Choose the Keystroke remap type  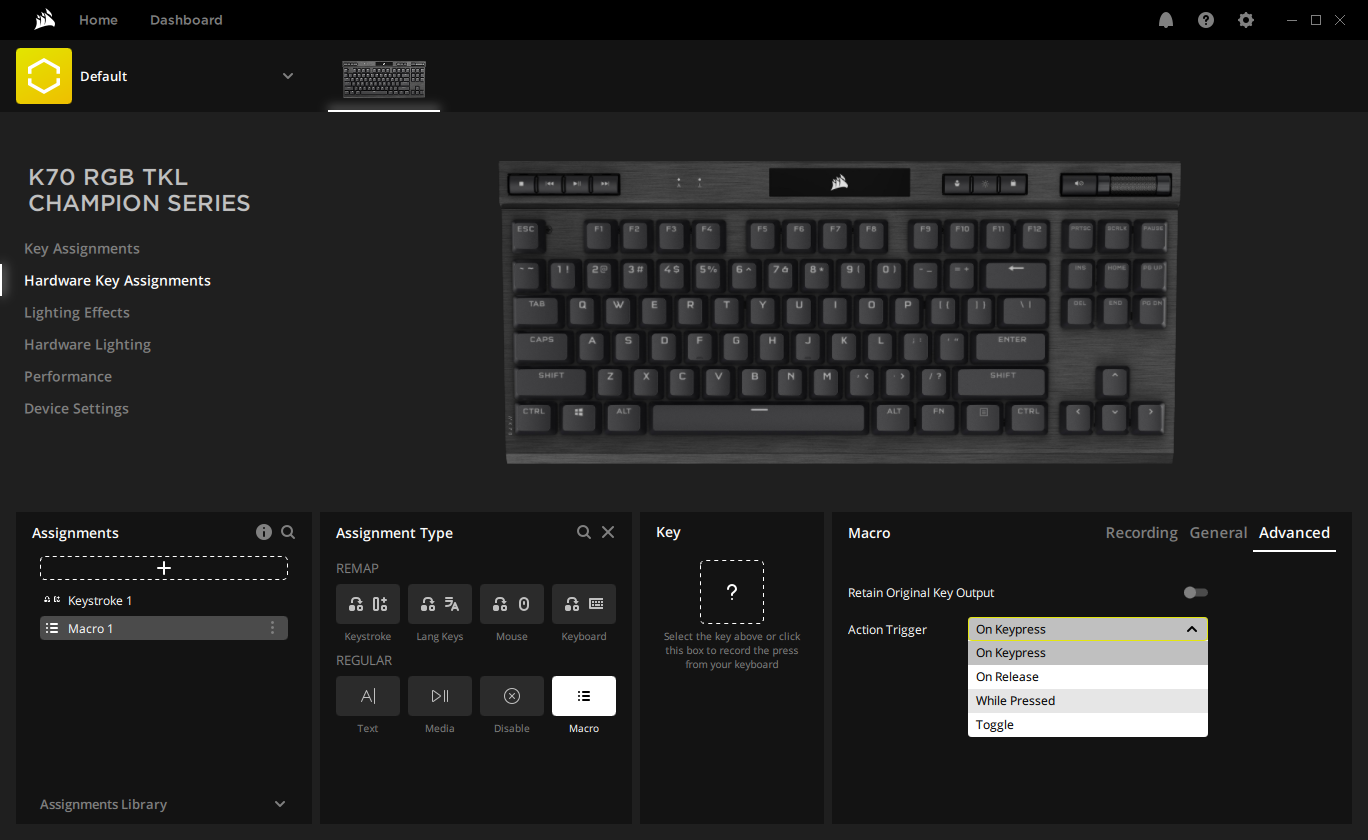coord(368,604)
